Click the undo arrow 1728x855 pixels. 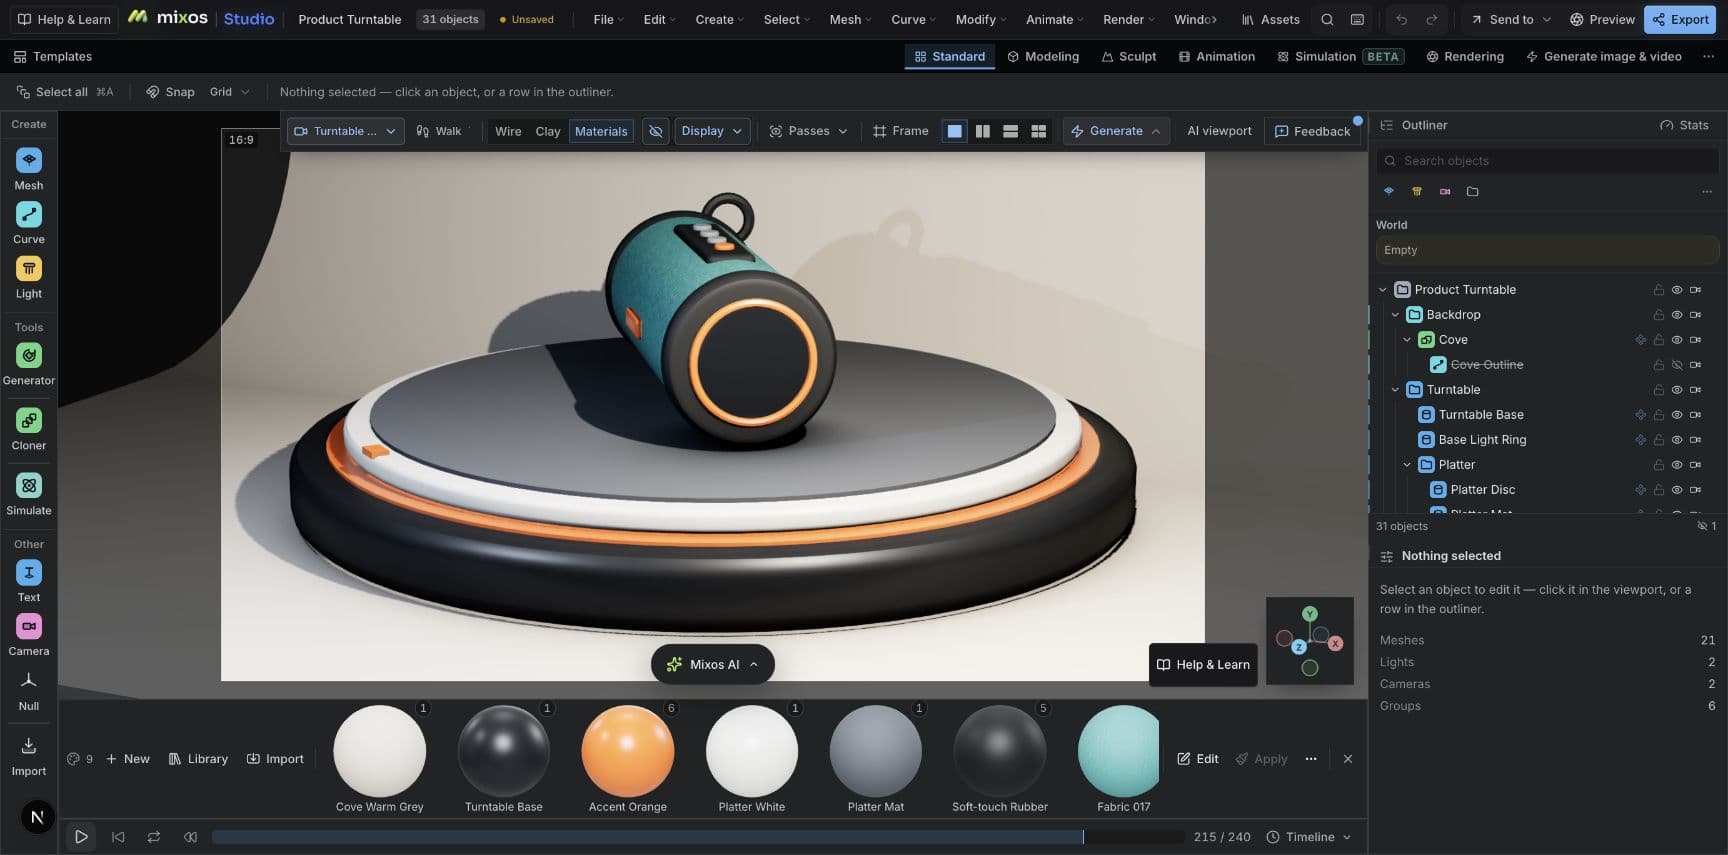point(1402,19)
